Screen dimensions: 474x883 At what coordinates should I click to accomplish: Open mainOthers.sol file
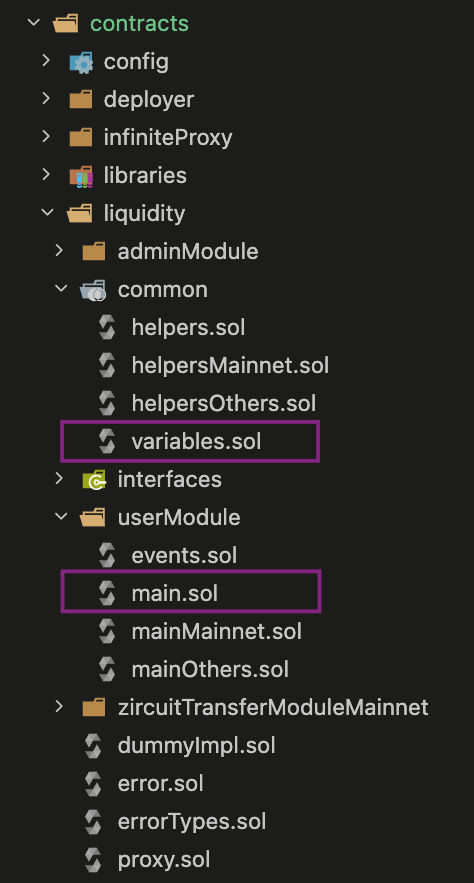pyautogui.click(x=210, y=670)
